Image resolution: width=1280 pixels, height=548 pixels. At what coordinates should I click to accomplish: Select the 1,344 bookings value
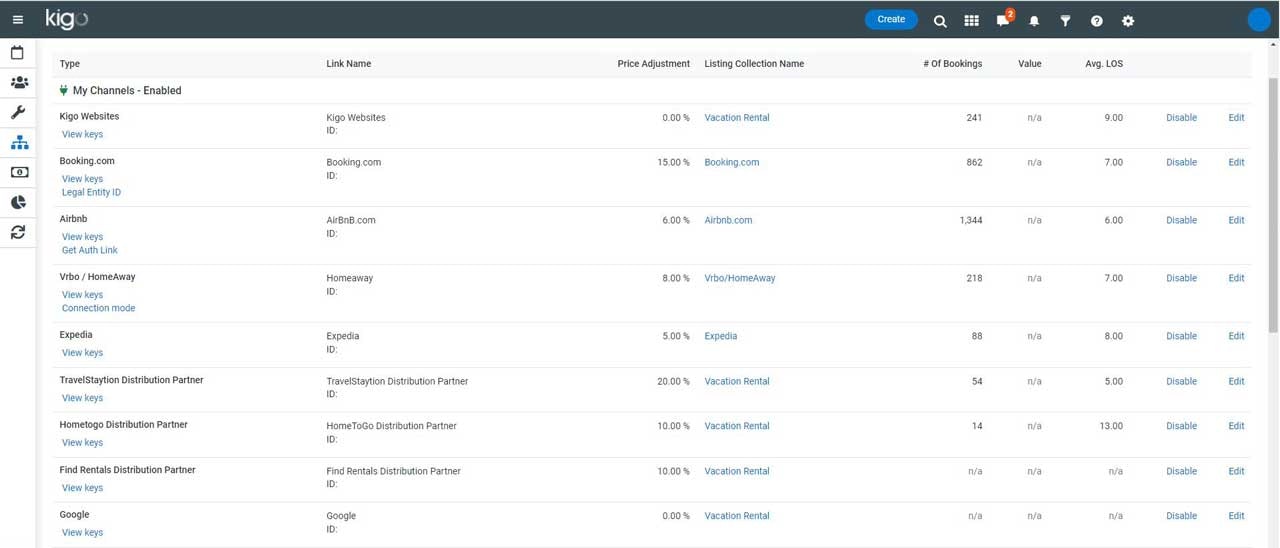pos(970,220)
